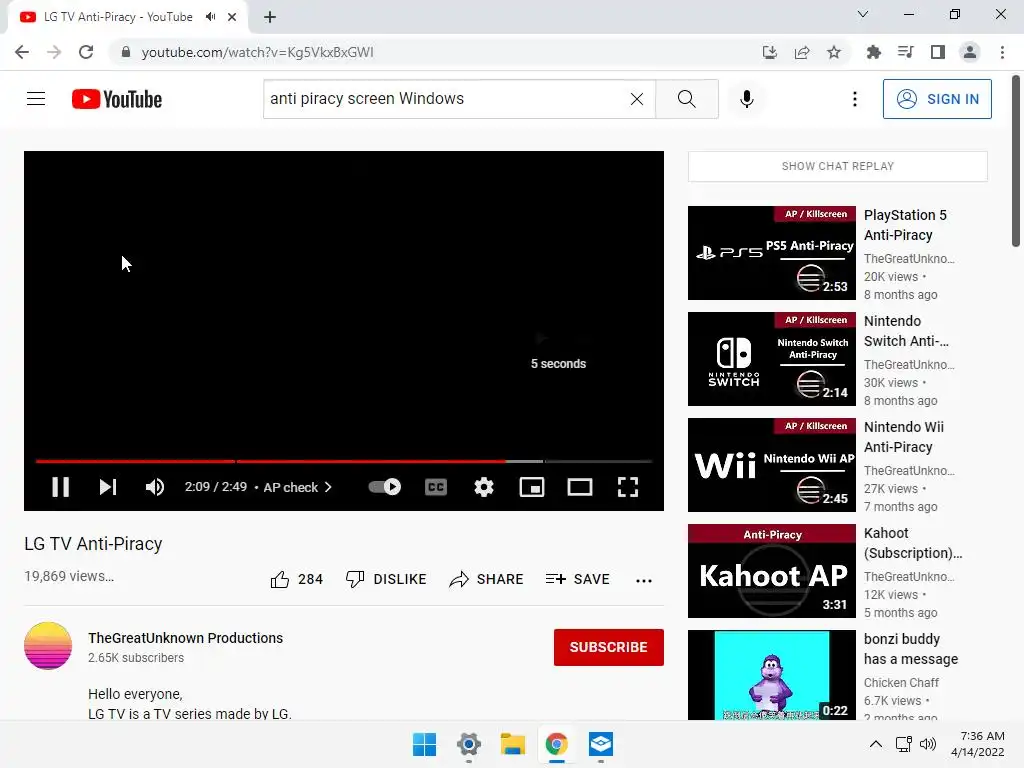The image size is (1024, 768).
Task: Open YouTube settings three-dot menu
Action: click(x=855, y=99)
